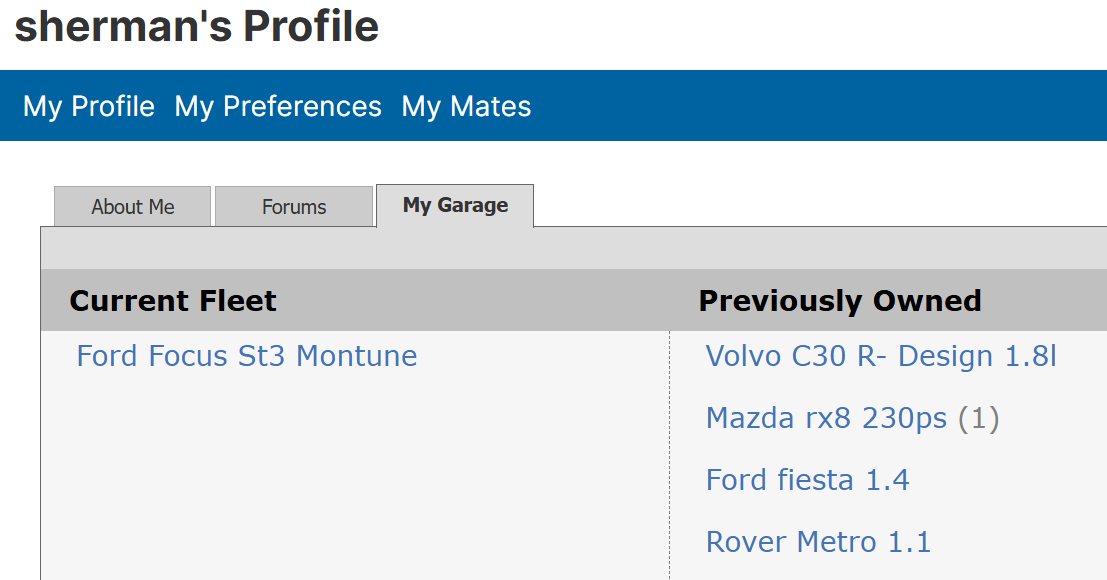The width and height of the screenshot is (1107, 580).
Task: Open the My Profile navigation link
Action: [89, 106]
